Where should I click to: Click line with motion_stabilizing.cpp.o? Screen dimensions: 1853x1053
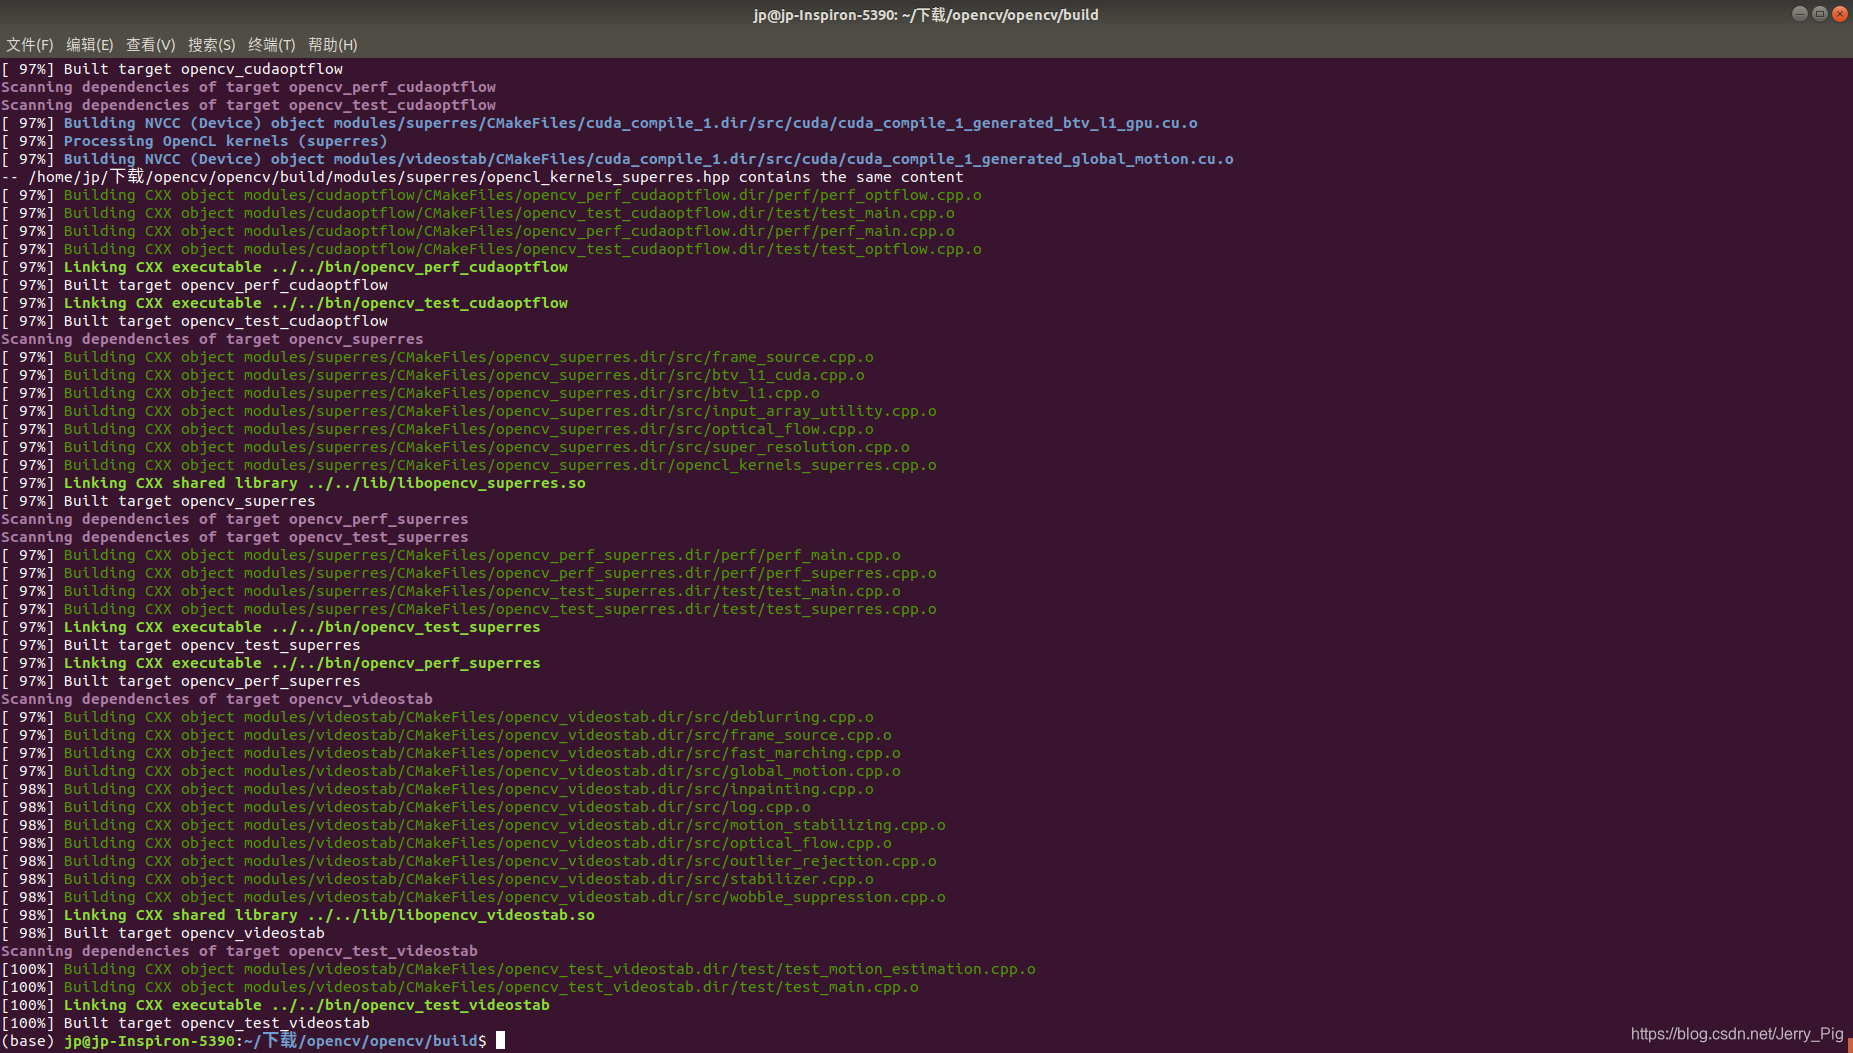tap(473, 825)
